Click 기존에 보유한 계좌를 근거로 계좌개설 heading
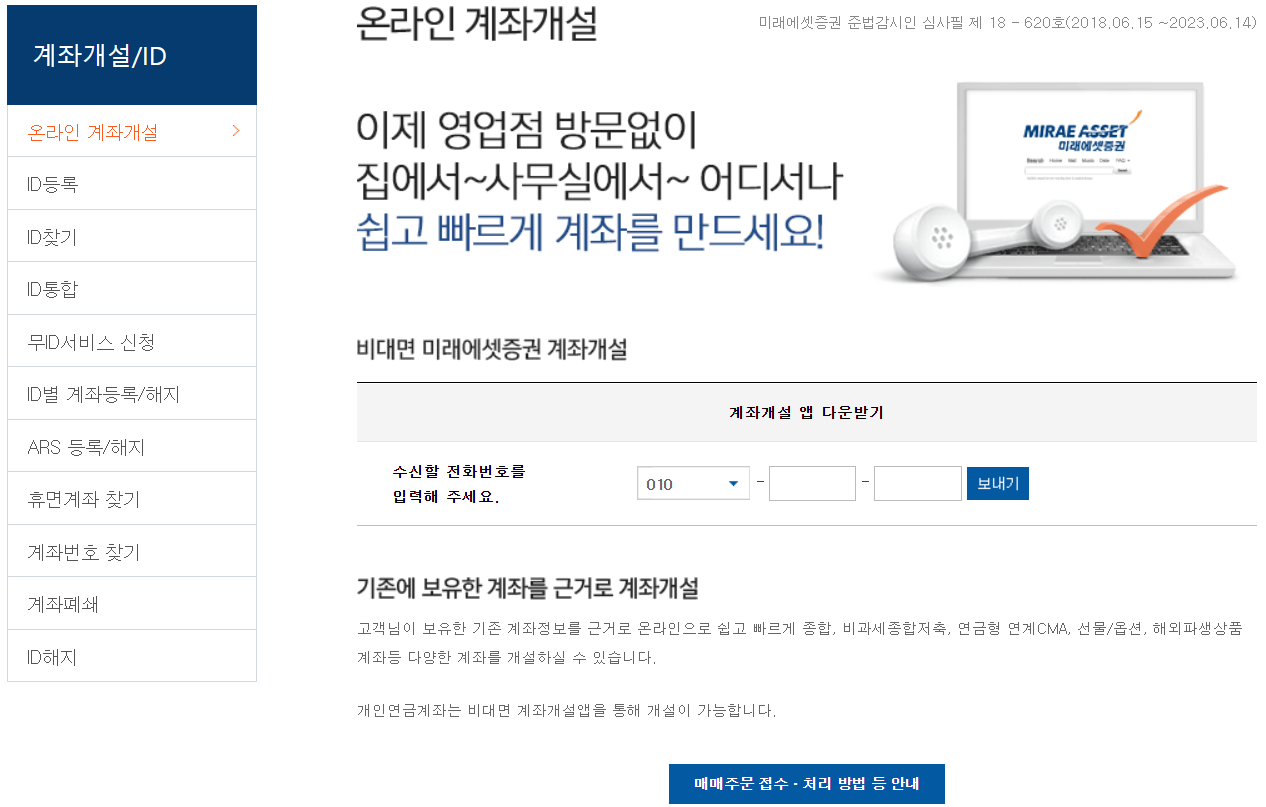Screen dimensions: 1266x807 coord(527,587)
